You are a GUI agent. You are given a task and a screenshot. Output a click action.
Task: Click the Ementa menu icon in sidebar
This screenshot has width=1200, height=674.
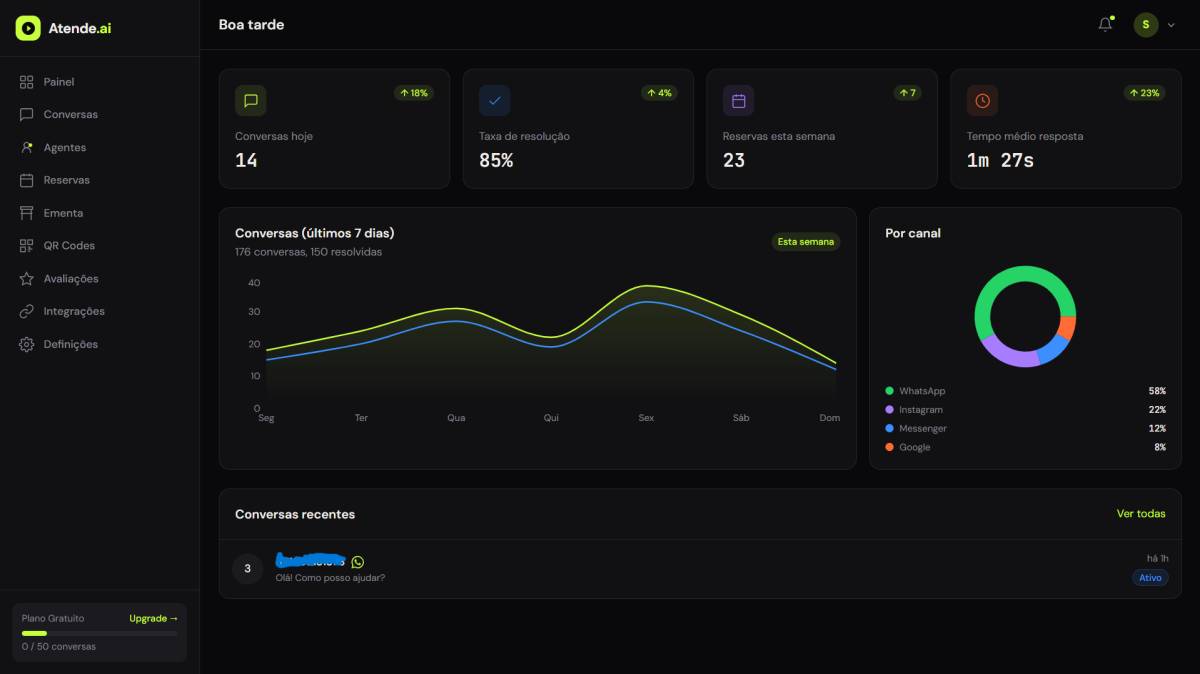tap(27, 213)
